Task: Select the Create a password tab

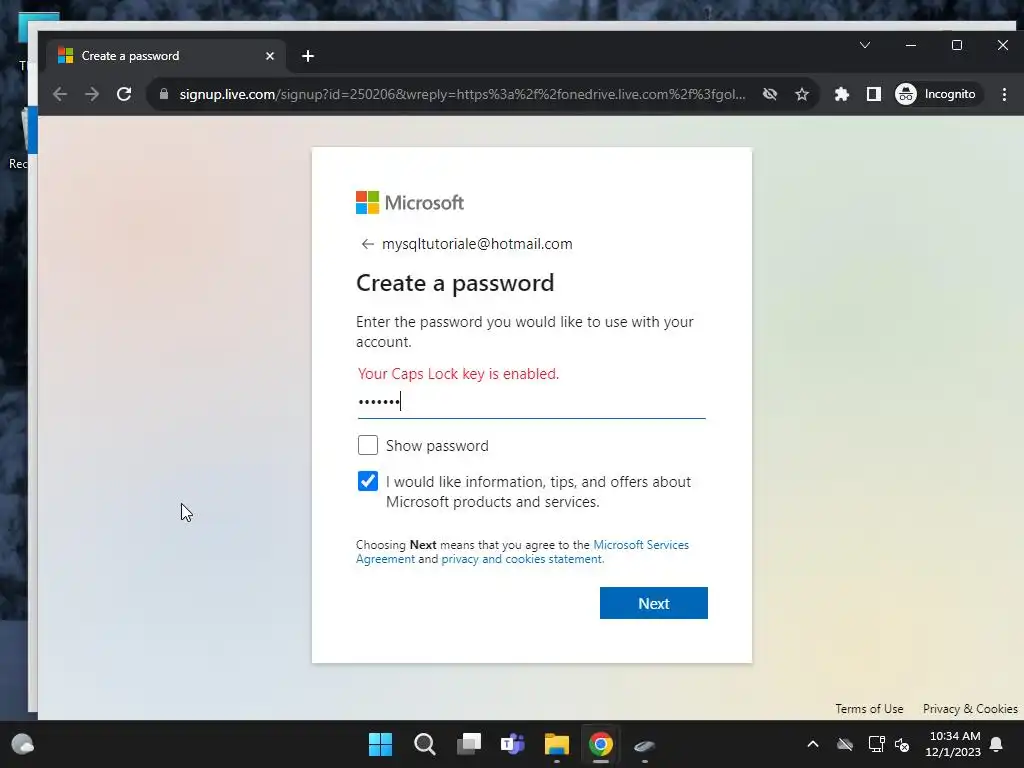Action: click(167, 56)
